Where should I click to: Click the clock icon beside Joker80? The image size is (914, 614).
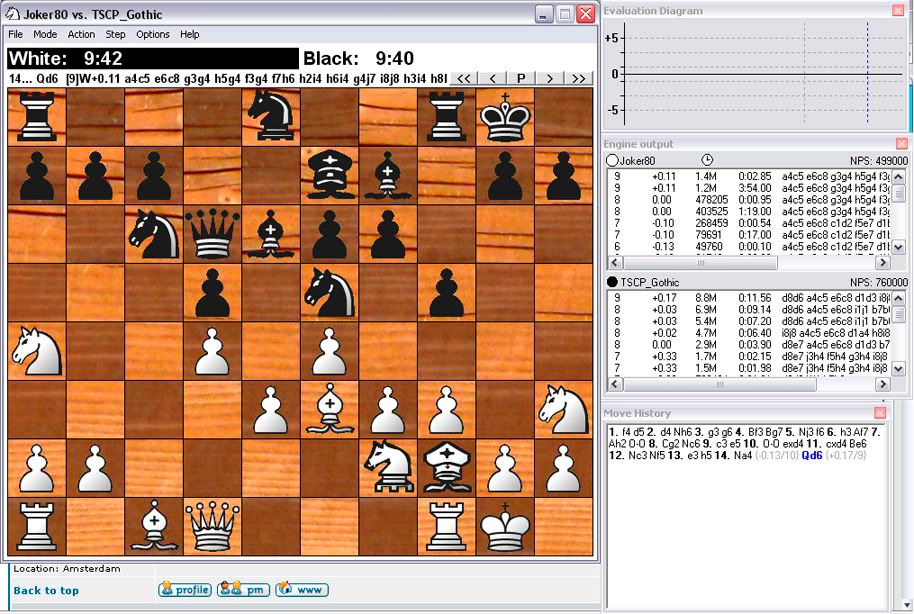click(708, 160)
